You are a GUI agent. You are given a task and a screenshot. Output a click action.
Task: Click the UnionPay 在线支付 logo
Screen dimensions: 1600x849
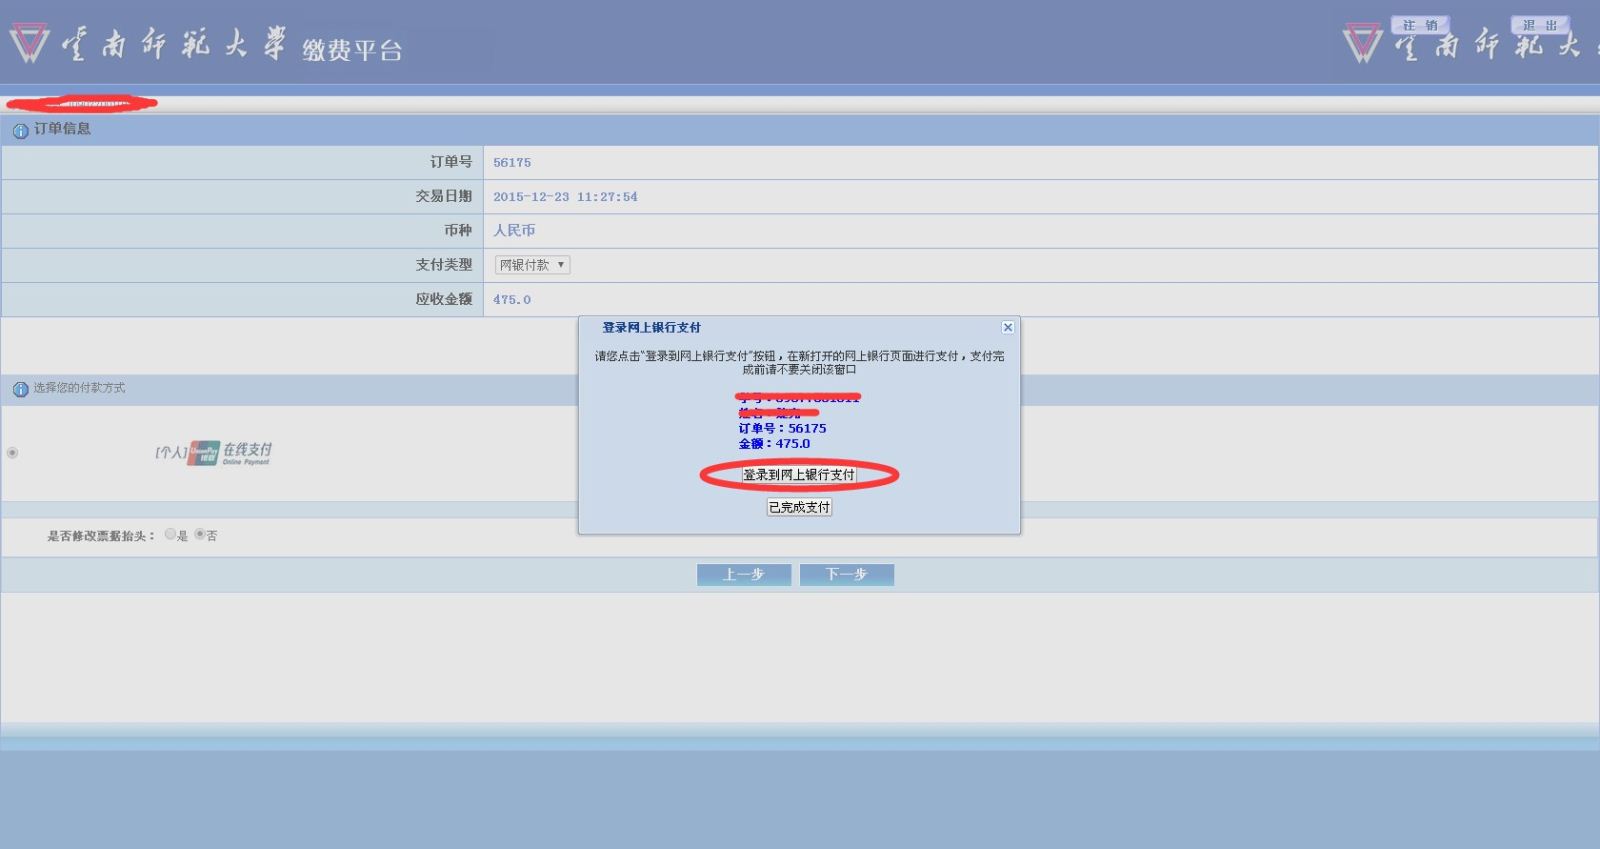pyautogui.click(x=229, y=453)
